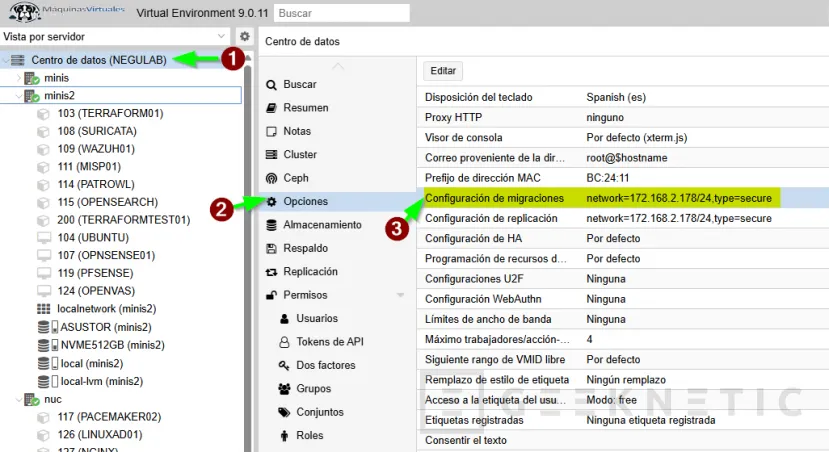Image resolution: width=829 pixels, height=452 pixels.
Task: Click the Almacenamiento database icon
Action: pos(271,225)
